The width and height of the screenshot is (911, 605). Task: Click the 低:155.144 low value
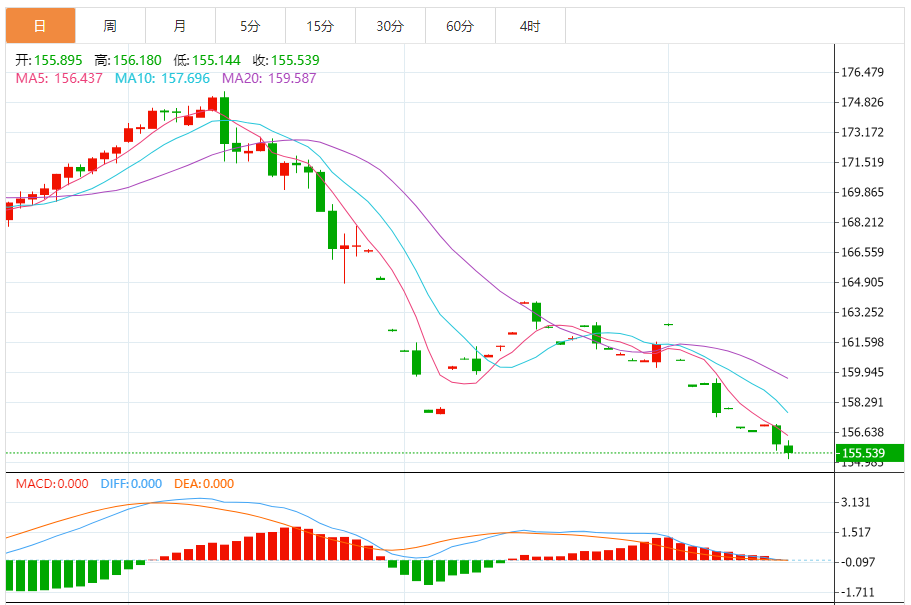tap(207, 60)
